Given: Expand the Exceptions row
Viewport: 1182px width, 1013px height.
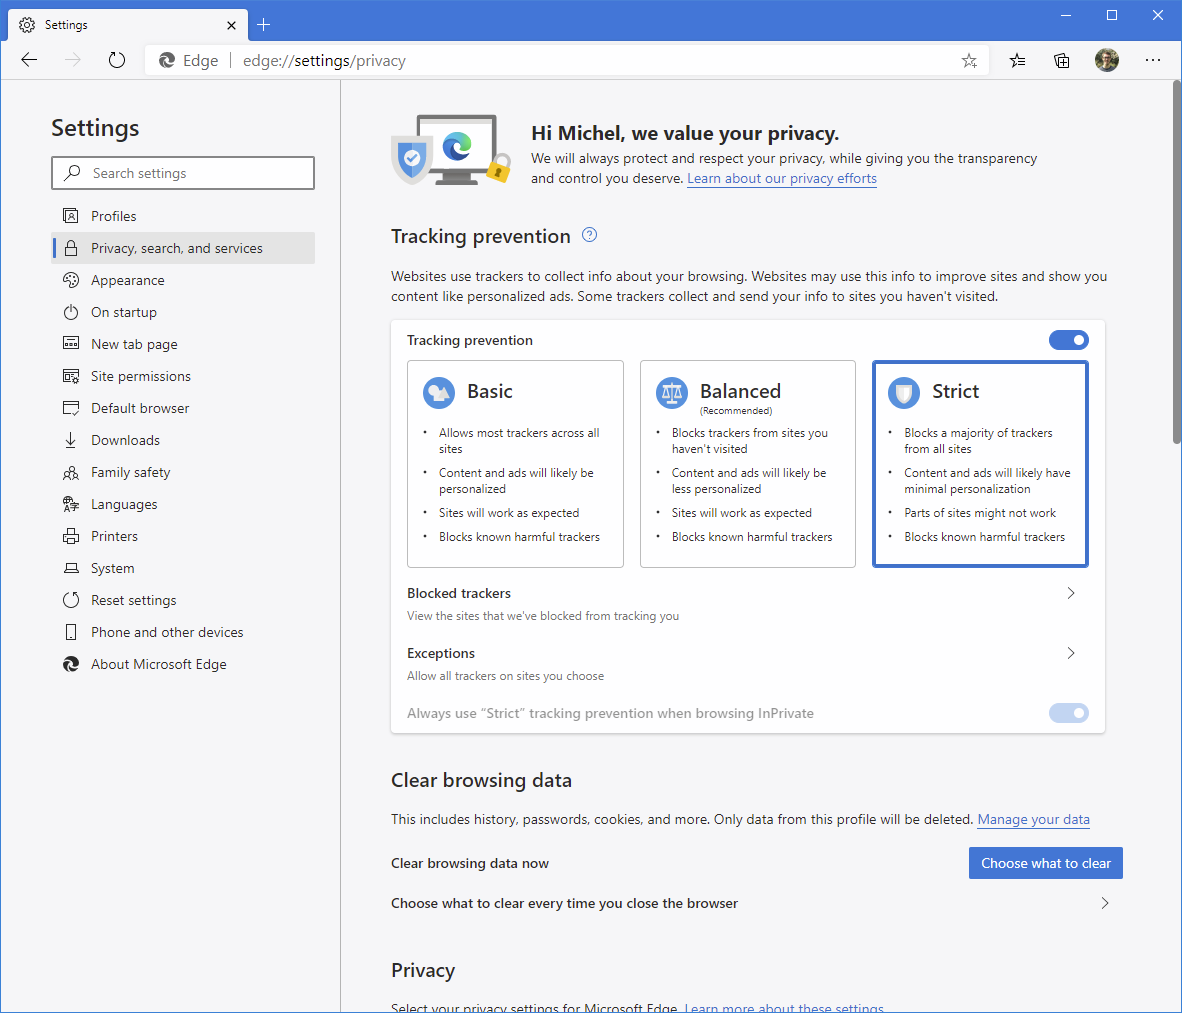Looking at the screenshot, I should (x=1070, y=653).
